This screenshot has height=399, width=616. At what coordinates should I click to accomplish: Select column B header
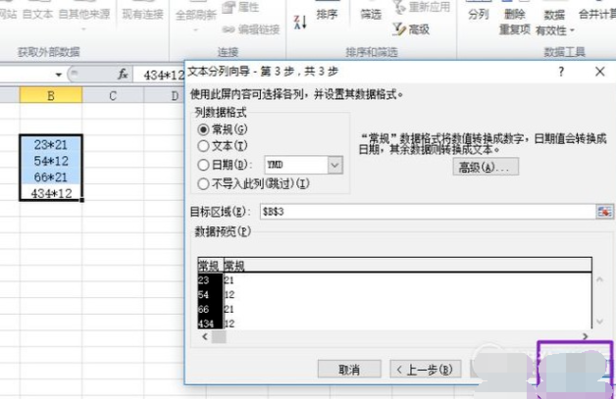(51, 95)
